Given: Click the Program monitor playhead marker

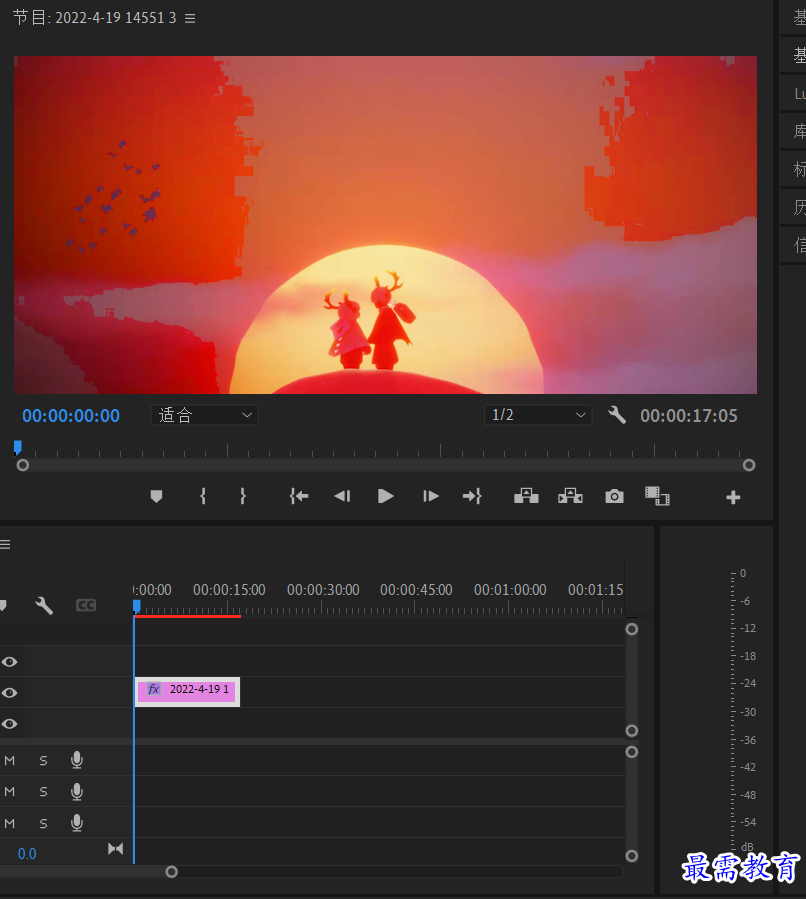Looking at the screenshot, I should (18, 447).
